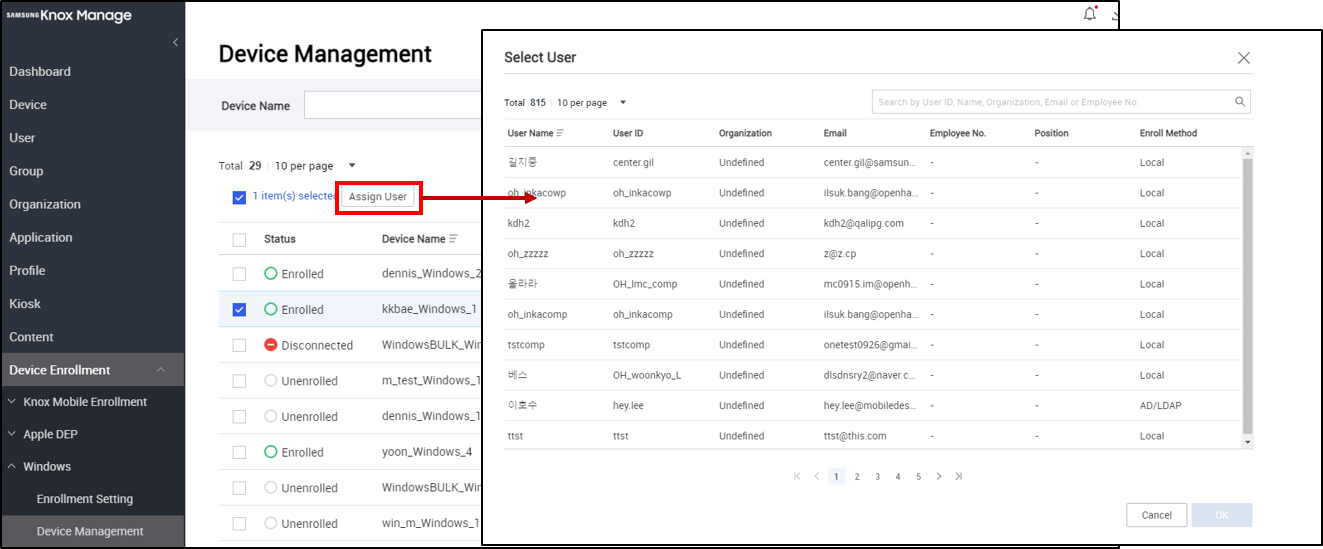Image resolution: width=1323 pixels, height=549 pixels.
Task: Check the win_m_Windows_1 device row
Action: click(239, 524)
